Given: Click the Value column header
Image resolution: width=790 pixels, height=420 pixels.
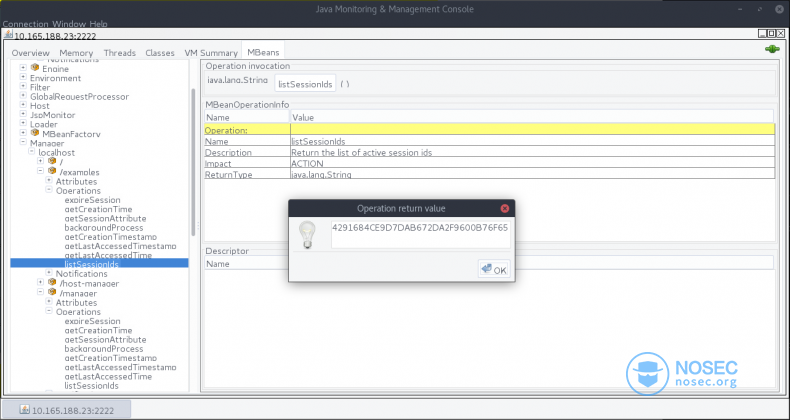Looking at the screenshot, I should coord(533,117).
